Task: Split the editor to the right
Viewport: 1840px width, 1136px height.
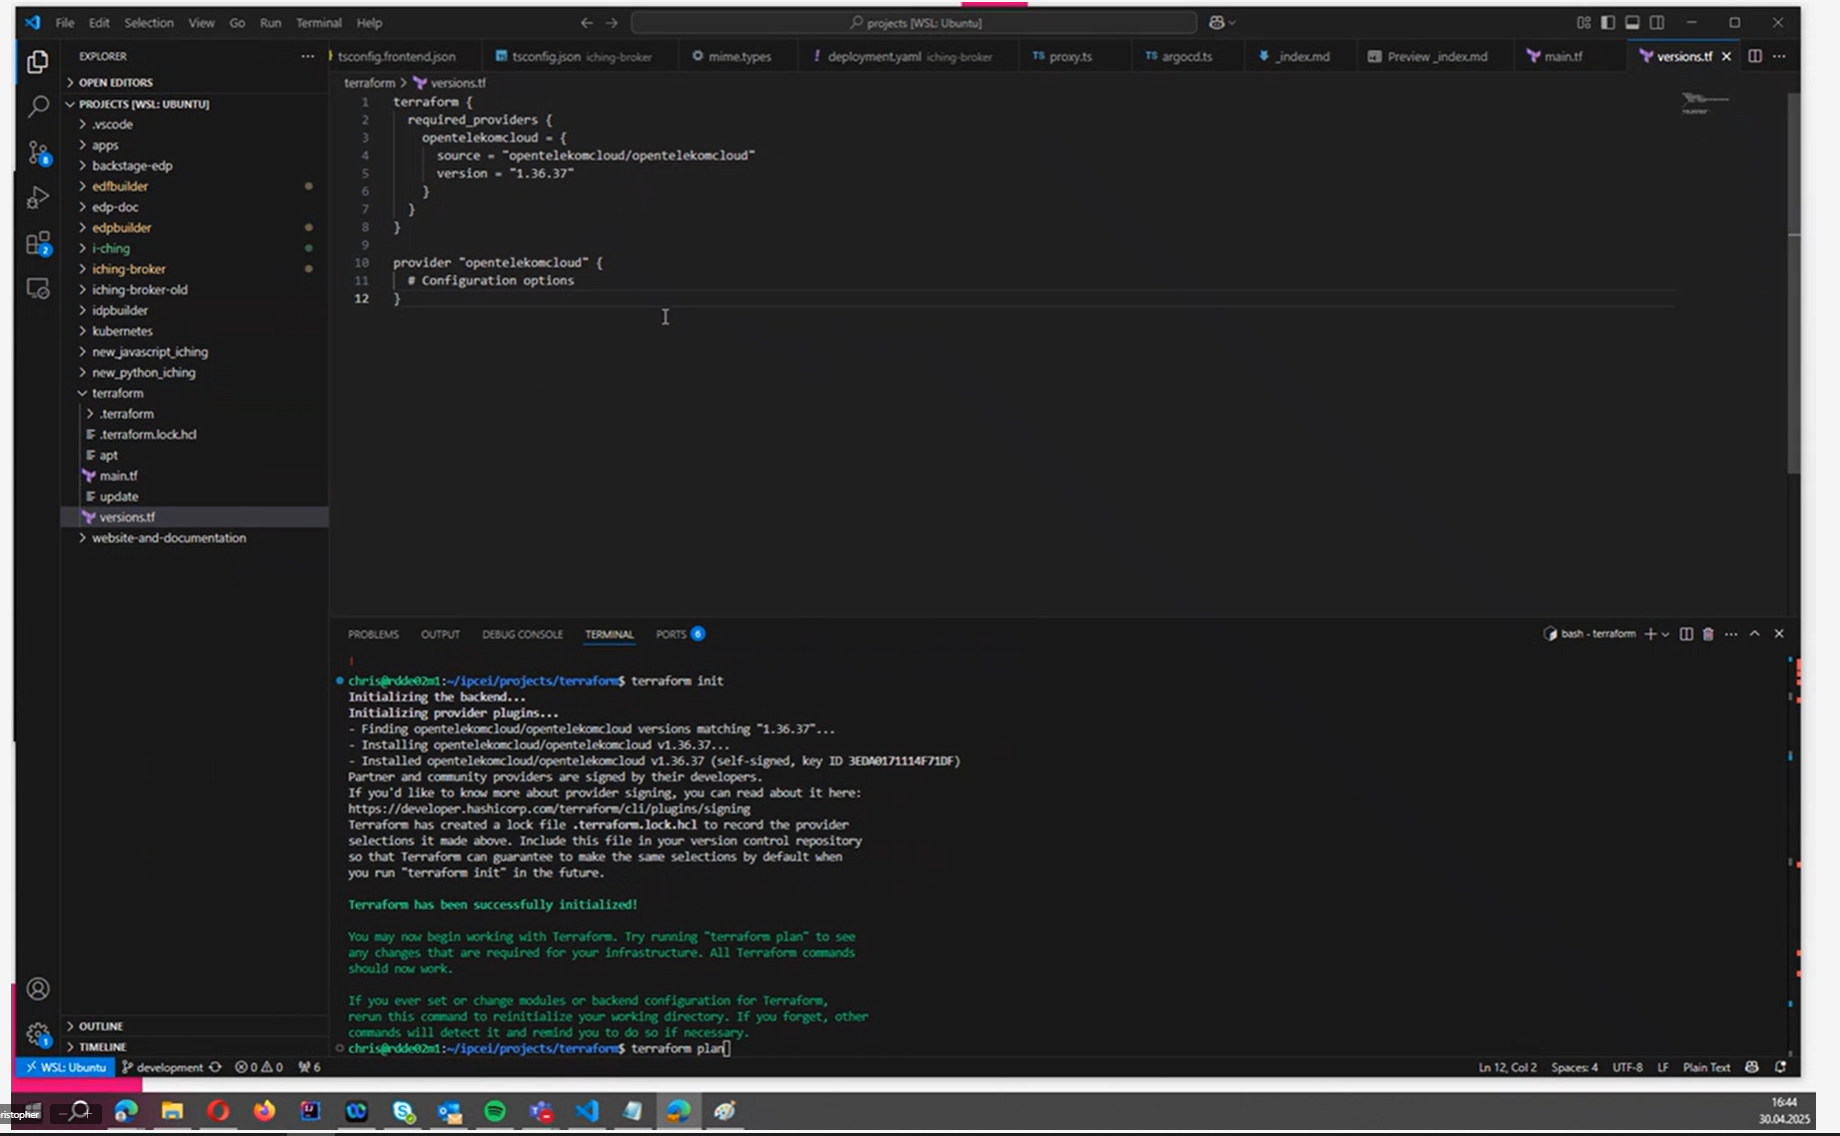Action: [x=1755, y=56]
